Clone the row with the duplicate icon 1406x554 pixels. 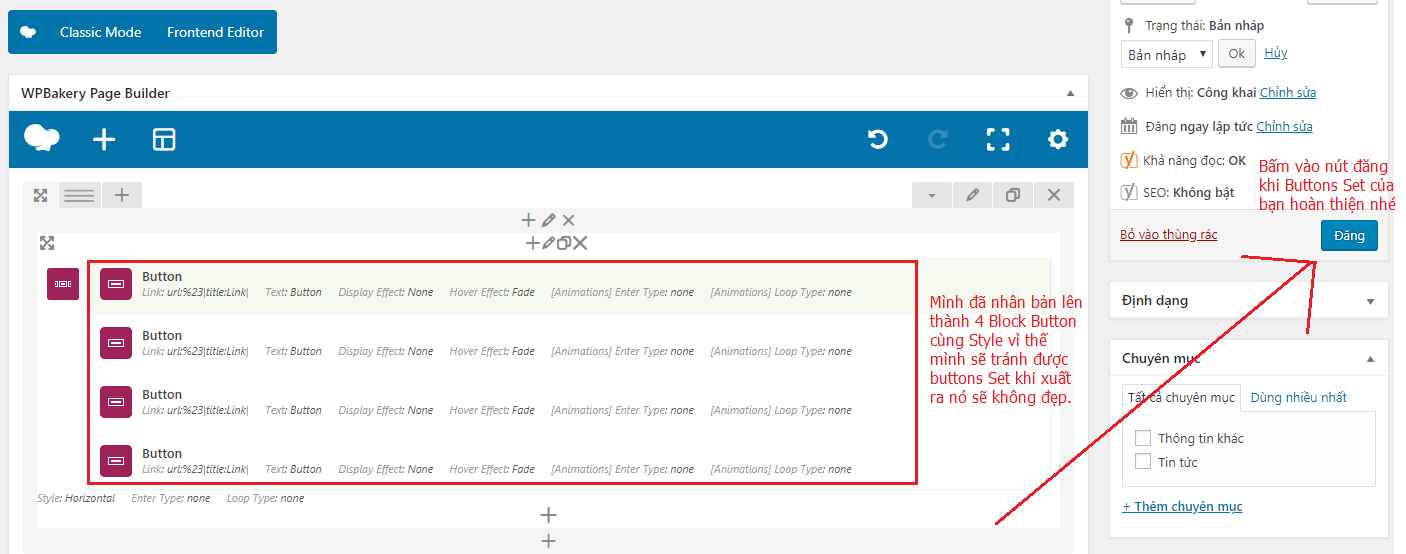coord(1013,195)
